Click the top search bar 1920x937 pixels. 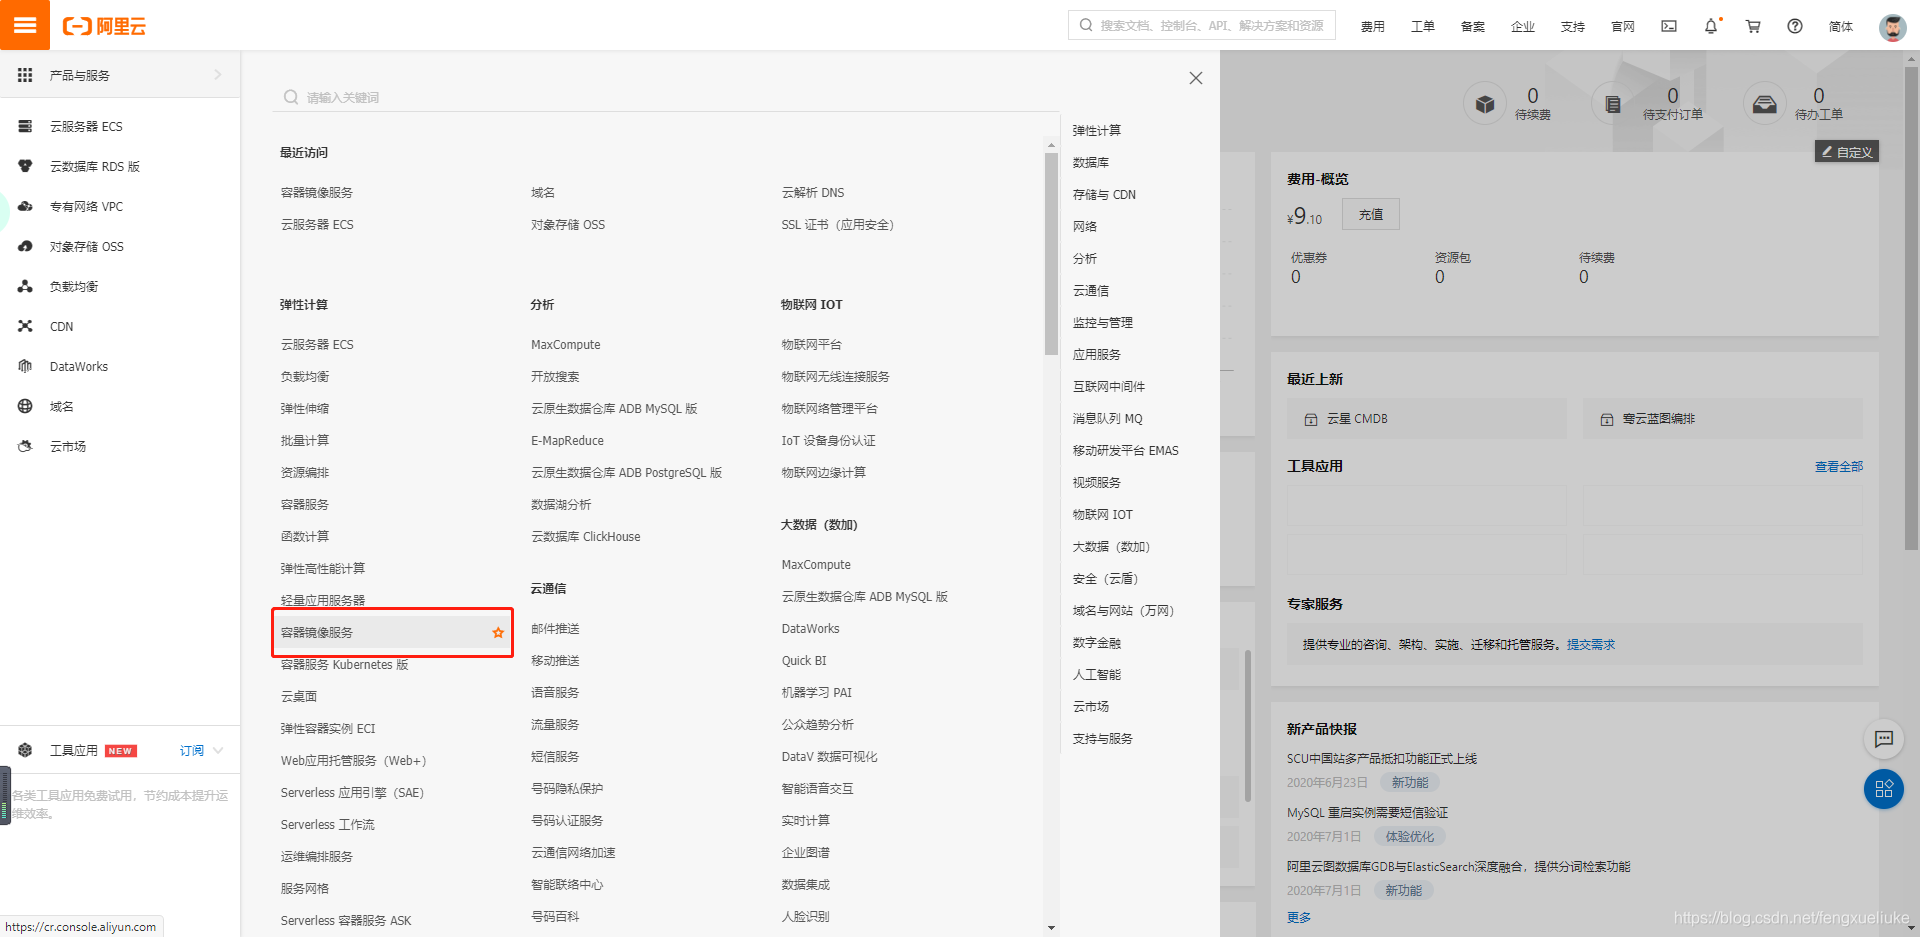click(x=1202, y=25)
